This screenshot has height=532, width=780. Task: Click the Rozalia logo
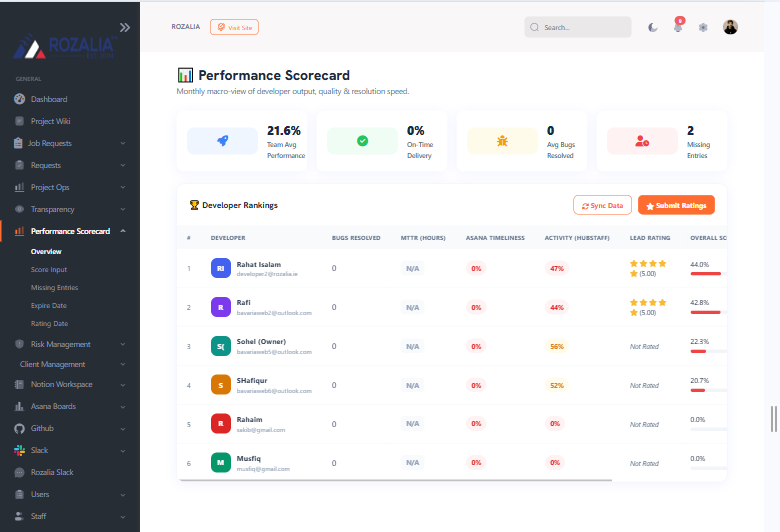65,47
